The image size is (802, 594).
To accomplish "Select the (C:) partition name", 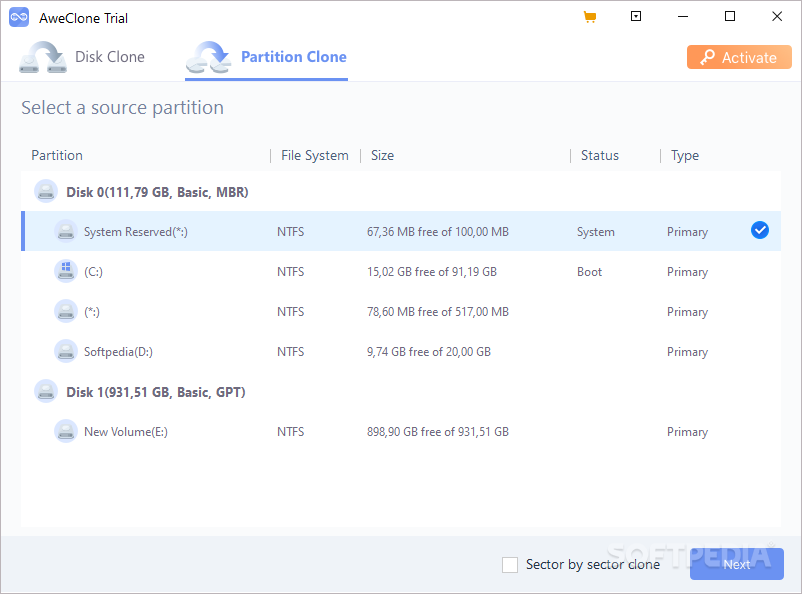I will (94, 272).
